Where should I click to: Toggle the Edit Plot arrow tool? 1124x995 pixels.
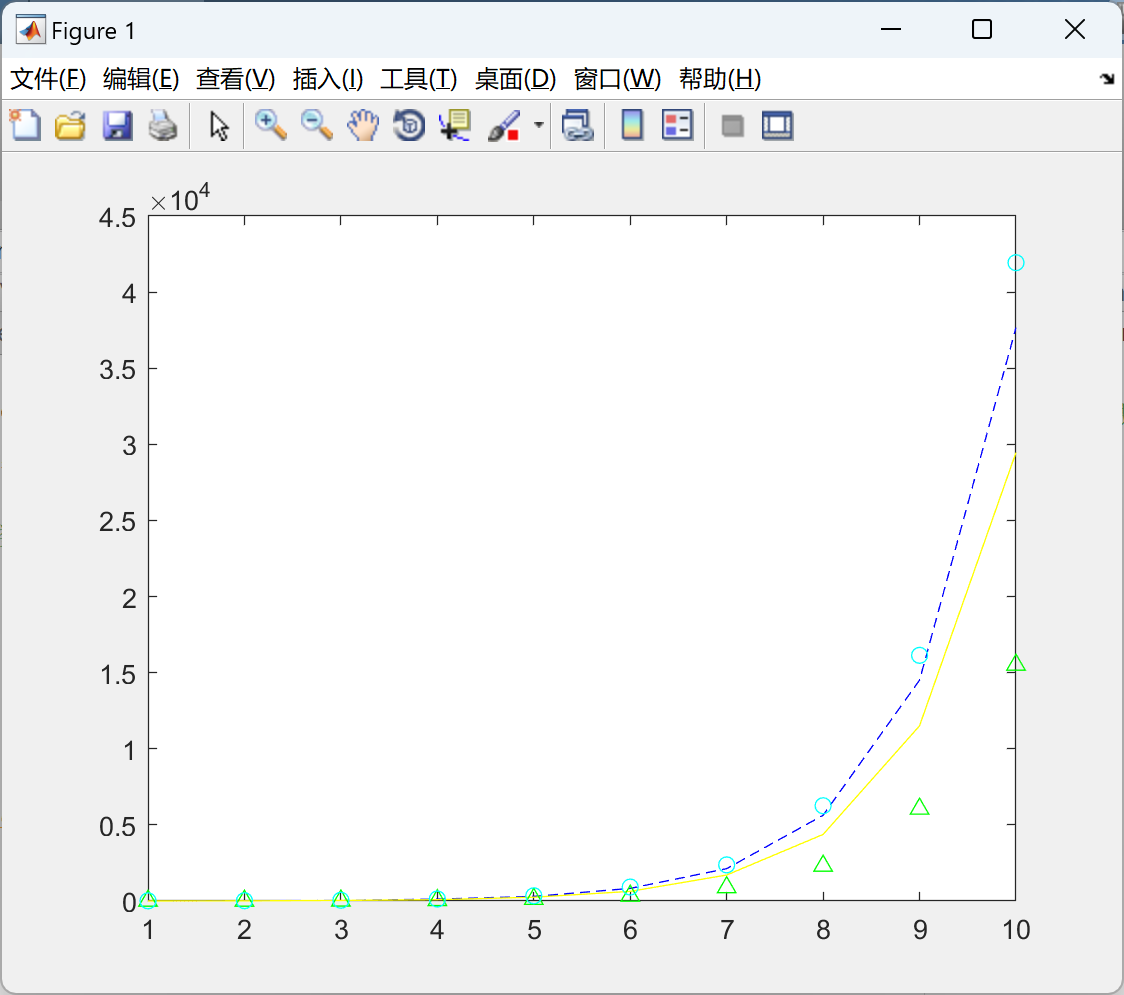pyautogui.click(x=219, y=126)
